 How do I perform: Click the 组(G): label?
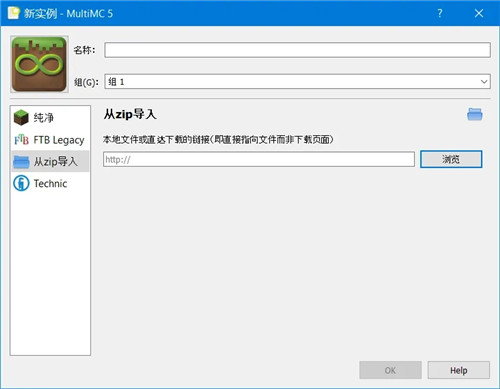coord(86,82)
